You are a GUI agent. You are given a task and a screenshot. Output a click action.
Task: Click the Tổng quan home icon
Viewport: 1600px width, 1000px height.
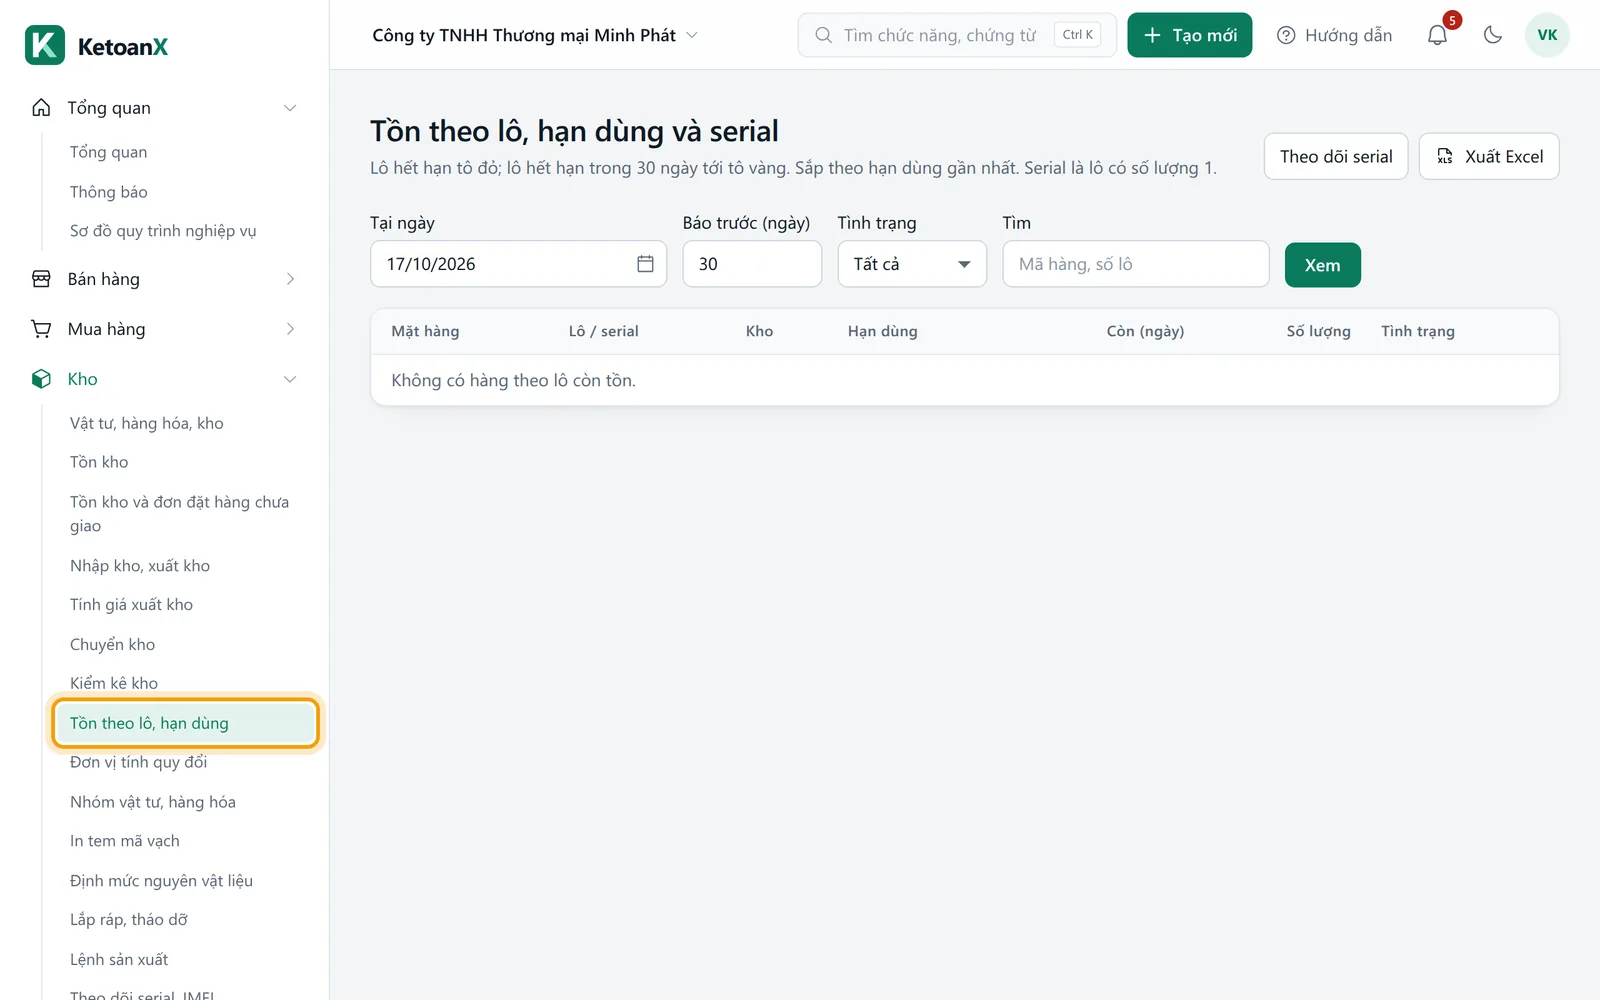click(41, 107)
